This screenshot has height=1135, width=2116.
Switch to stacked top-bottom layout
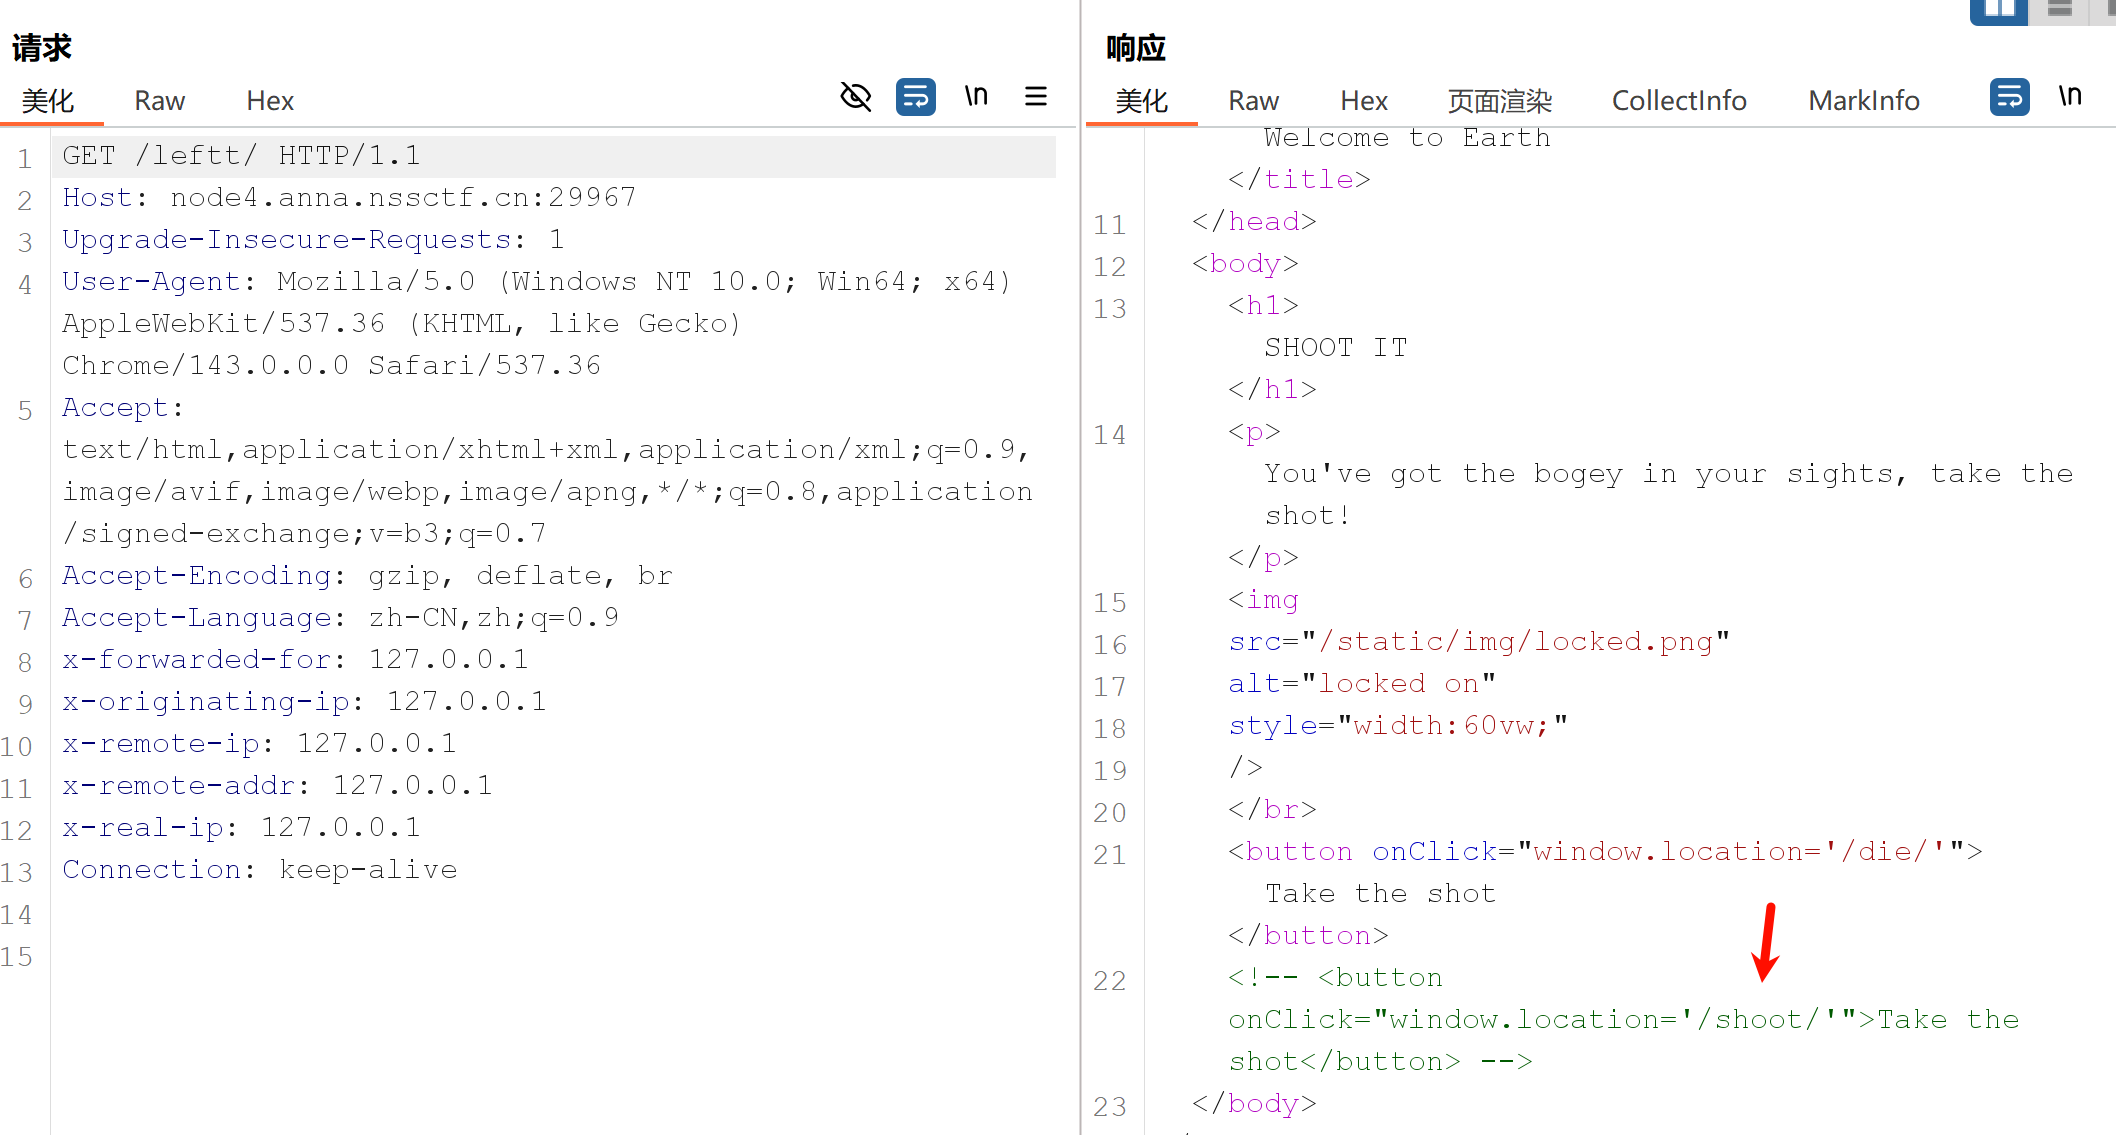(2060, 10)
